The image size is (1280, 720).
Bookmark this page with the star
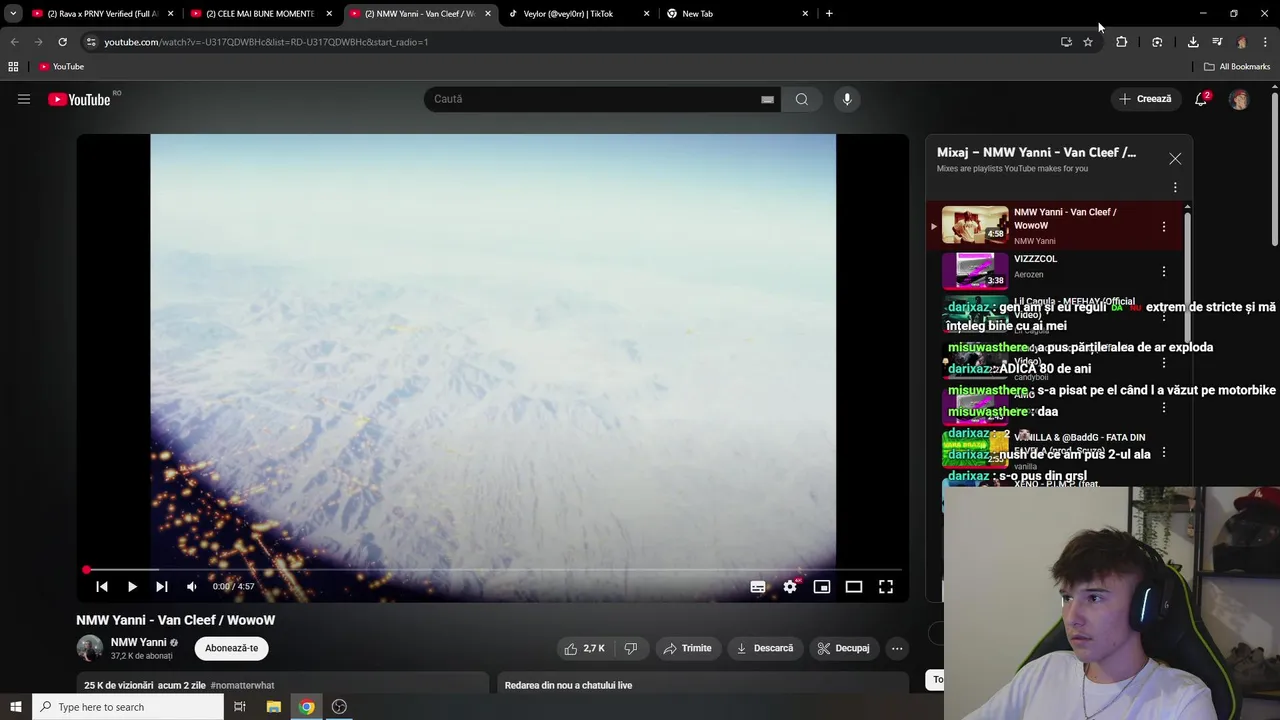pos(1088,42)
